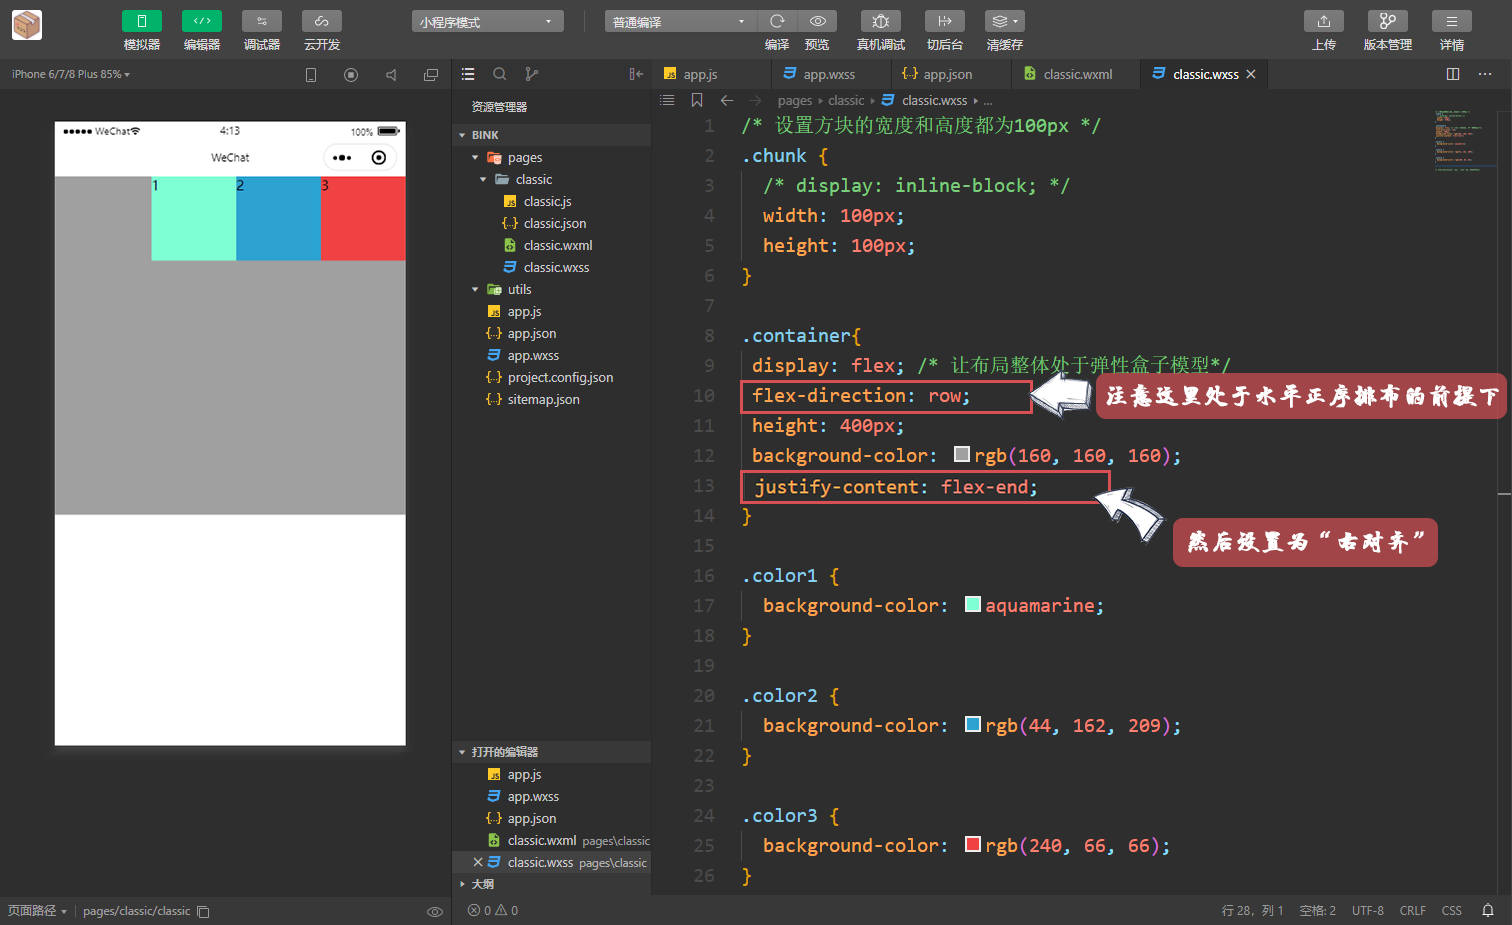Expand the utils folder

pos(551,289)
